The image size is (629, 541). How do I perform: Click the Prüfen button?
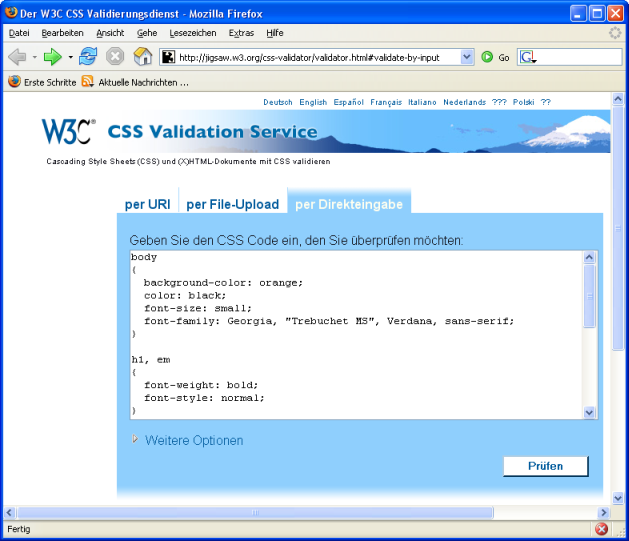coord(546,466)
